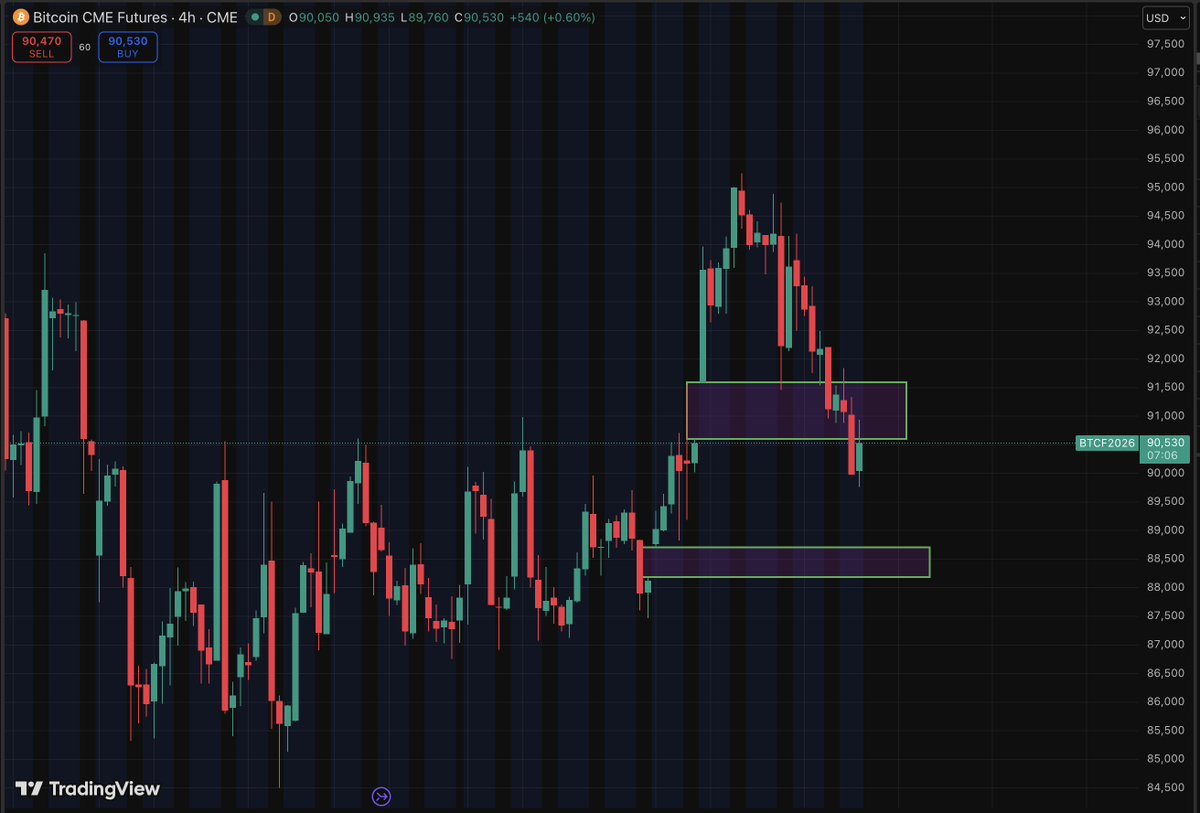Click the 95,000 price axis label
Screen dimensions: 1200x813
pyautogui.click(x=1166, y=187)
